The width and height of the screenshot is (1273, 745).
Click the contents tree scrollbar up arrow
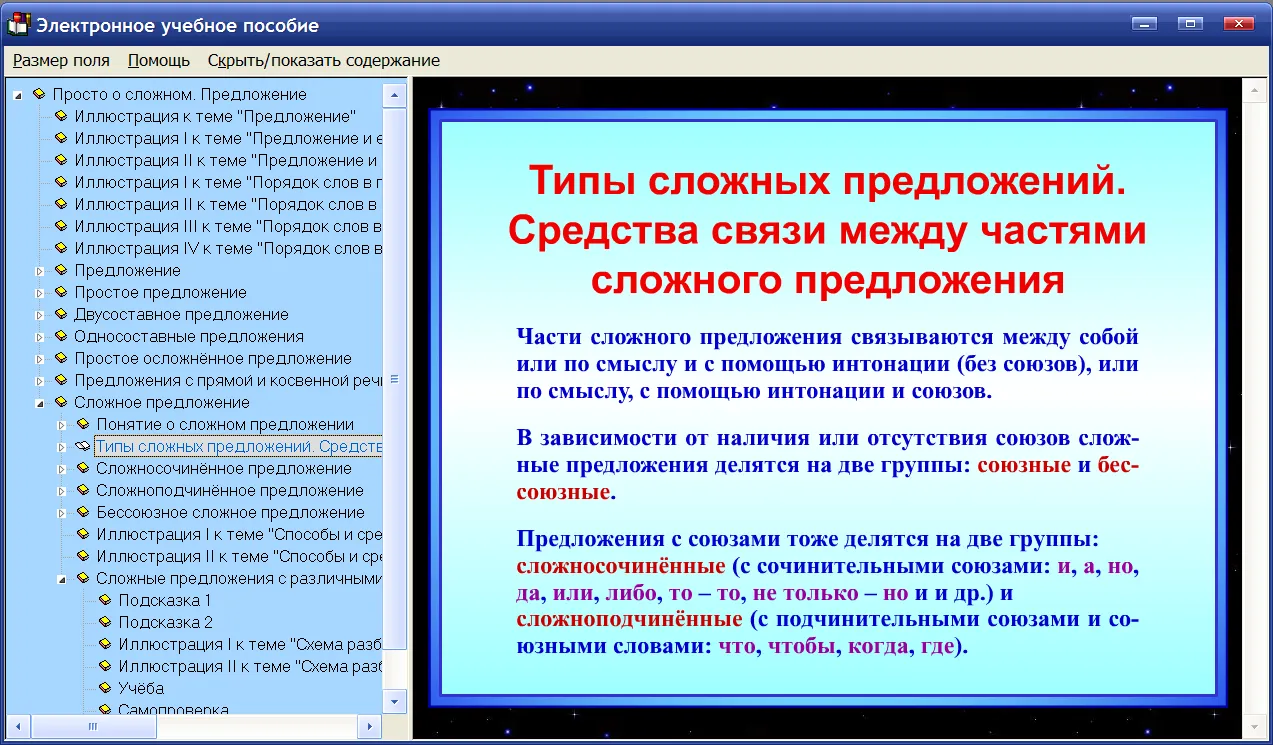coord(395,94)
